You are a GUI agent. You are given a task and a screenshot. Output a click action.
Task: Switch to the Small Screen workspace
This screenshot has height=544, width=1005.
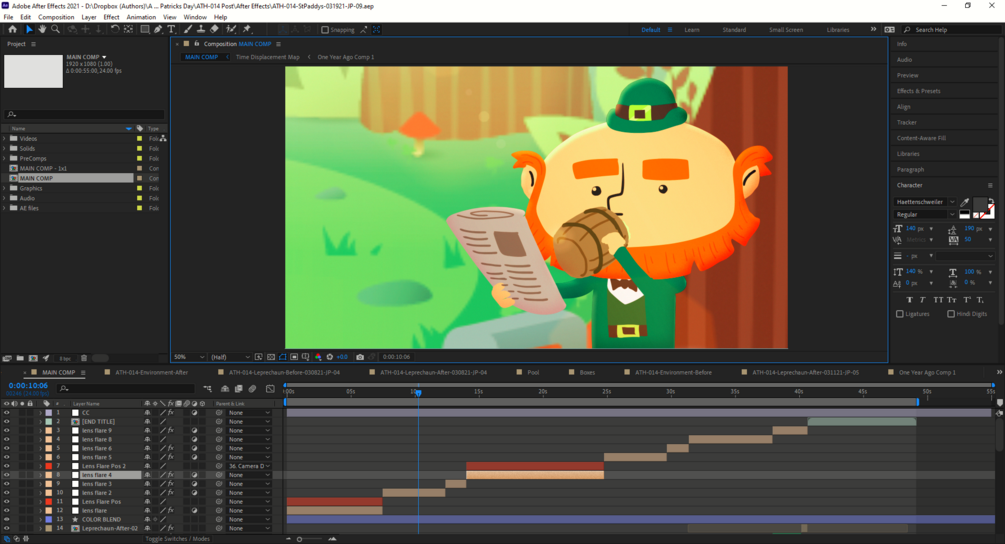tap(786, 29)
